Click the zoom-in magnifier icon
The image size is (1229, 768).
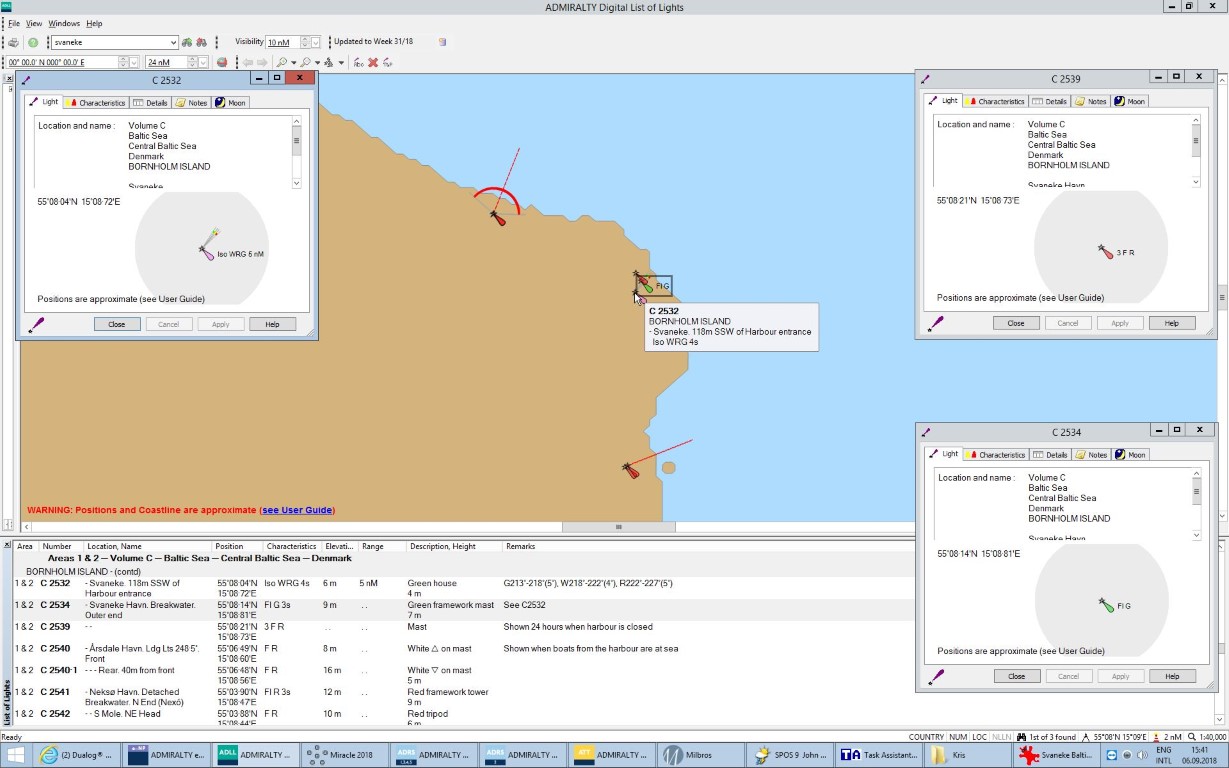click(282, 62)
